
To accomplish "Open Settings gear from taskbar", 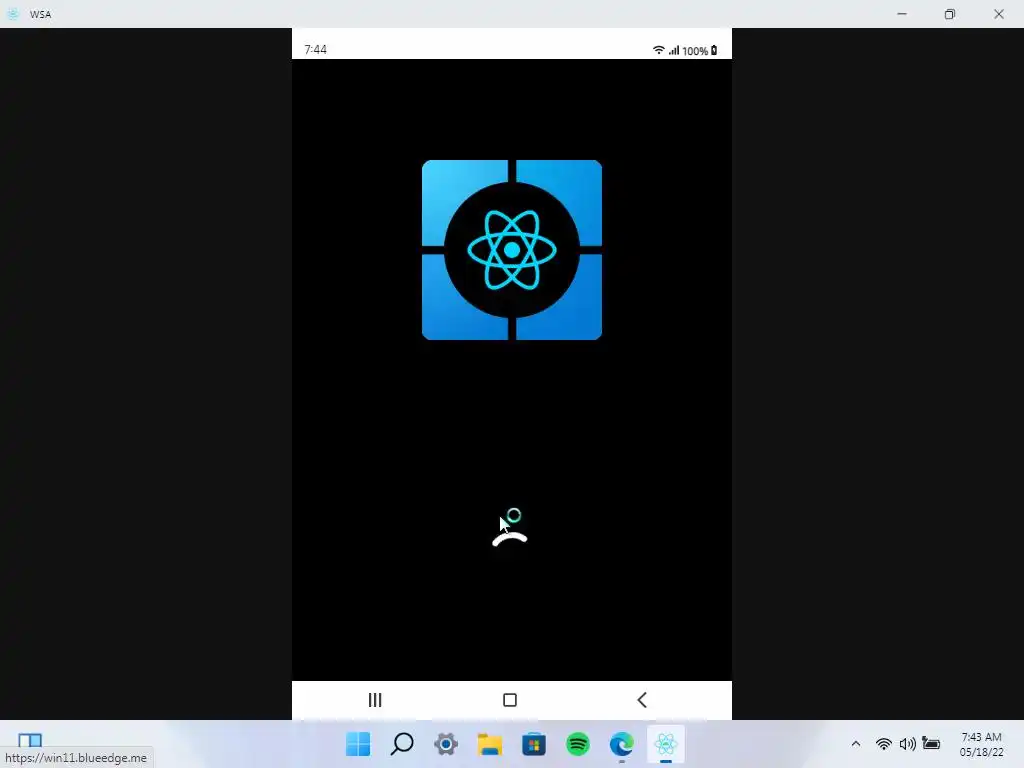I will coord(446,744).
